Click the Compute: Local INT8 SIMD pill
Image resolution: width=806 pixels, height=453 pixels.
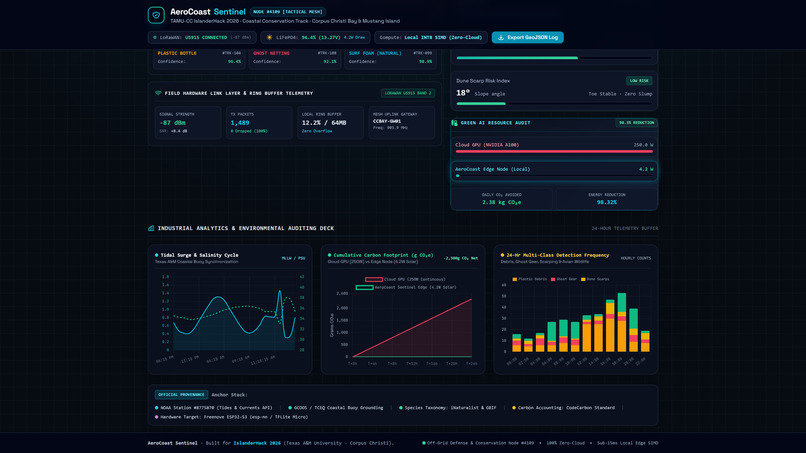pos(431,38)
